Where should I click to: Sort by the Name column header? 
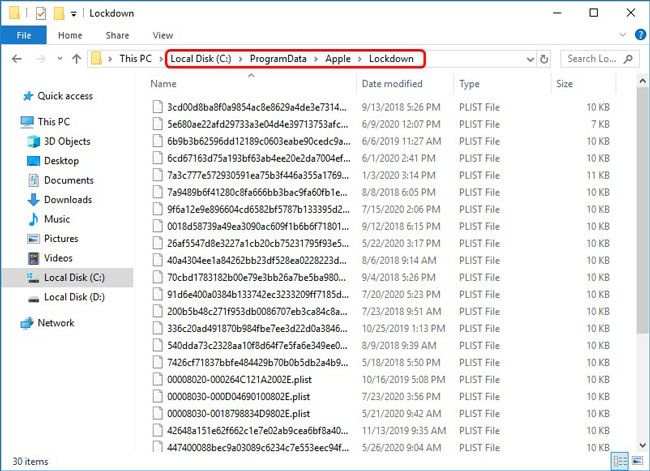click(x=163, y=84)
